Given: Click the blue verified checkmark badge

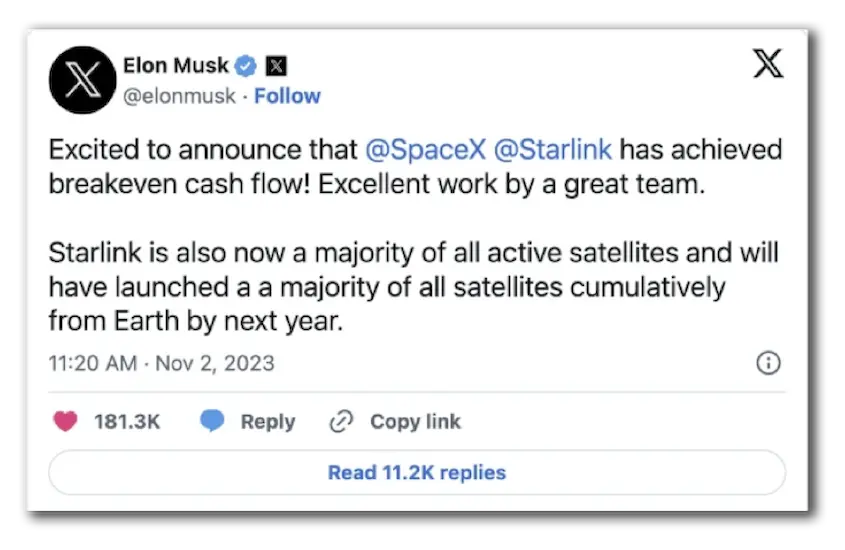Looking at the screenshot, I should point(246,66).
